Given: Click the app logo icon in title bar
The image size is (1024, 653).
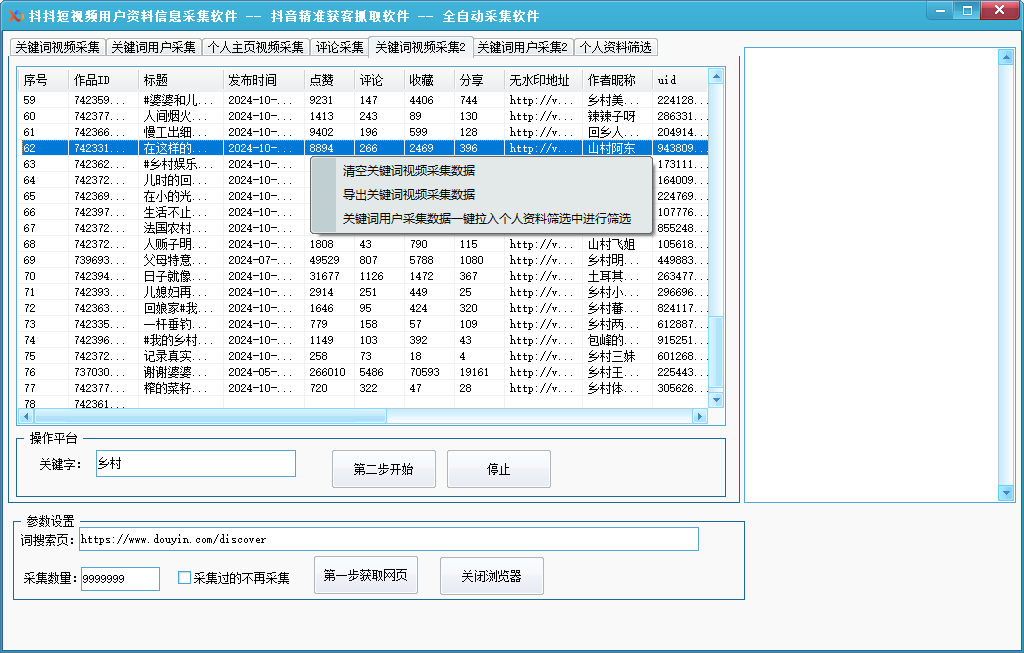Looking at the screenshot, I should pyautogui.click(x=16, y=15).
